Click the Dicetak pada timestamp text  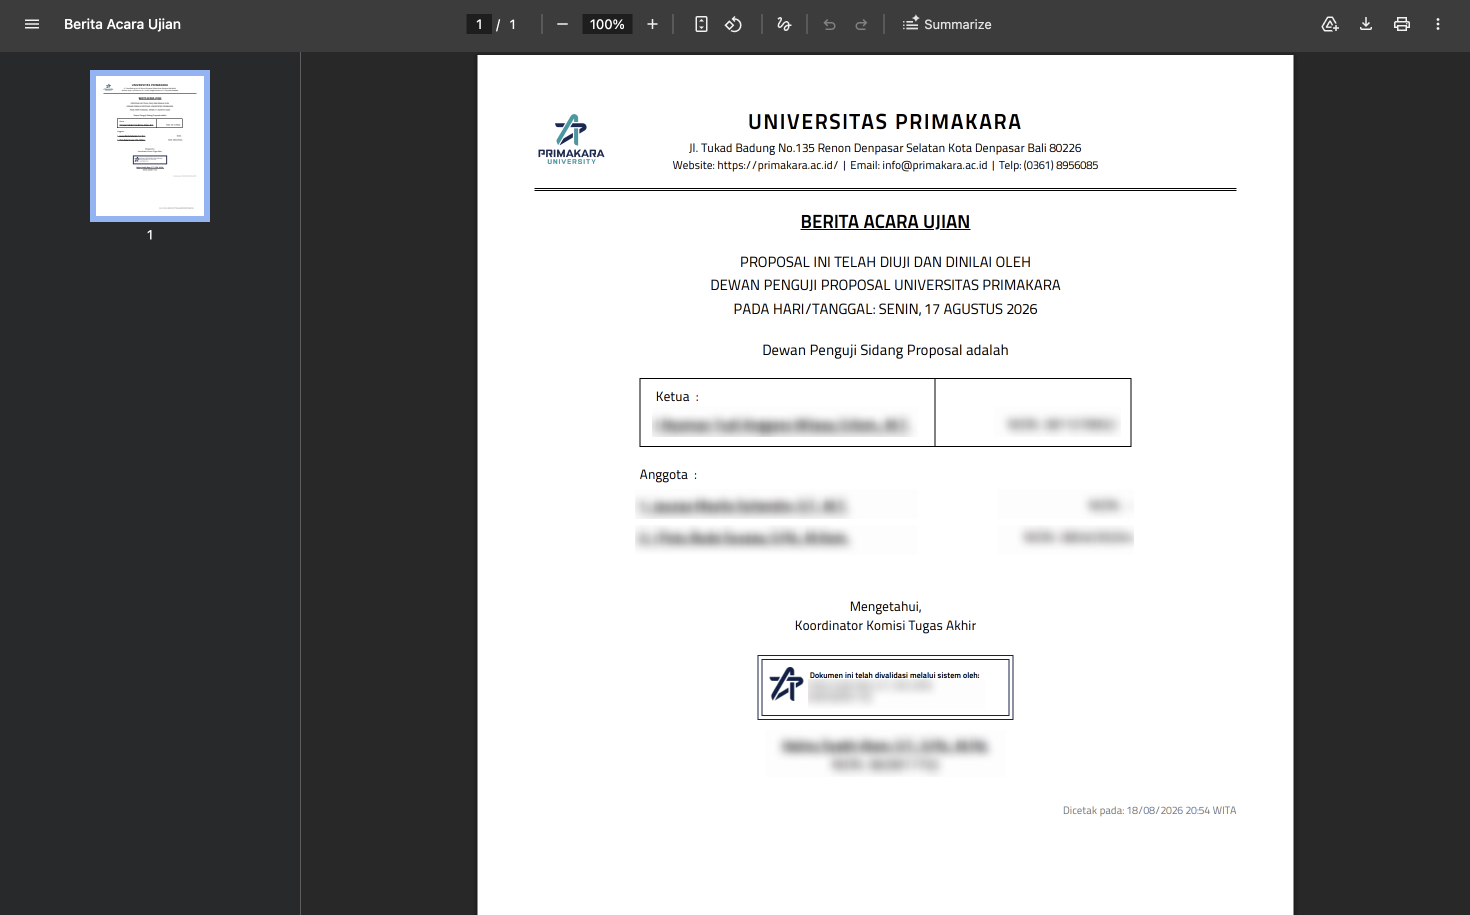tap(1149, 811)
